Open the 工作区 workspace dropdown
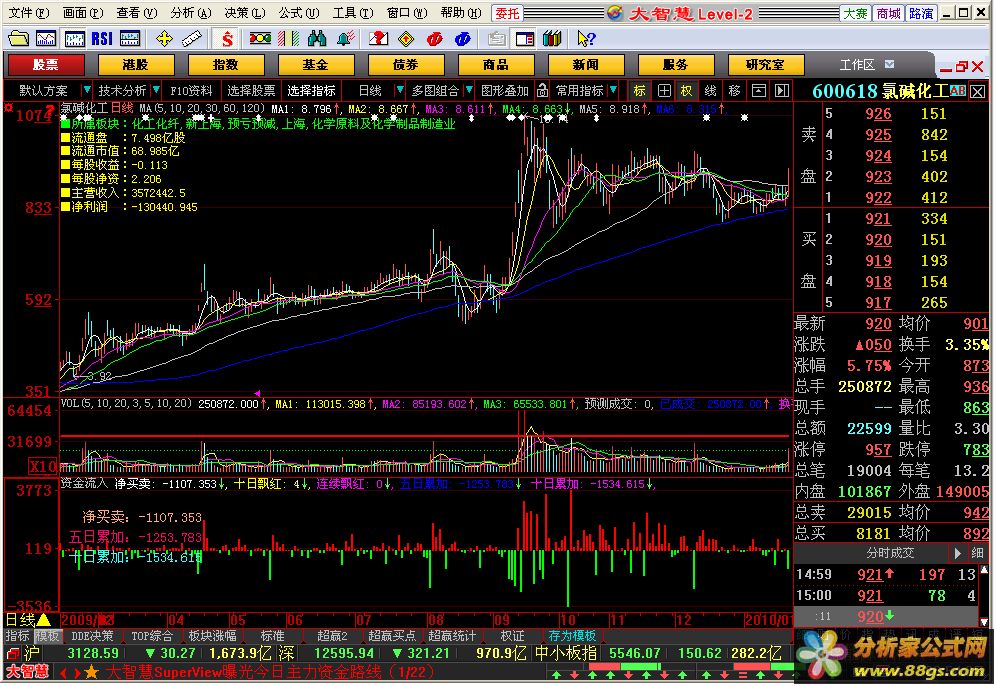 [890, 64]
